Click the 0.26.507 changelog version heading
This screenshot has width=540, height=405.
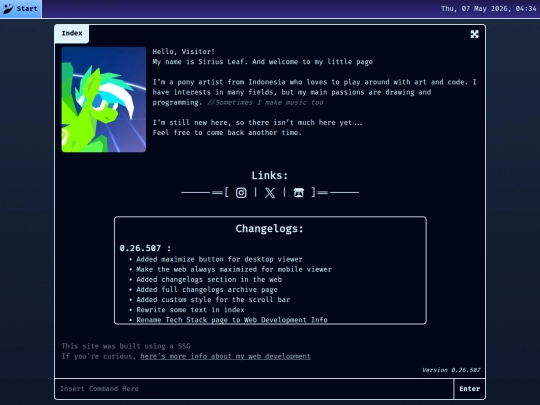pyautogui.click(x=145, y=248)
